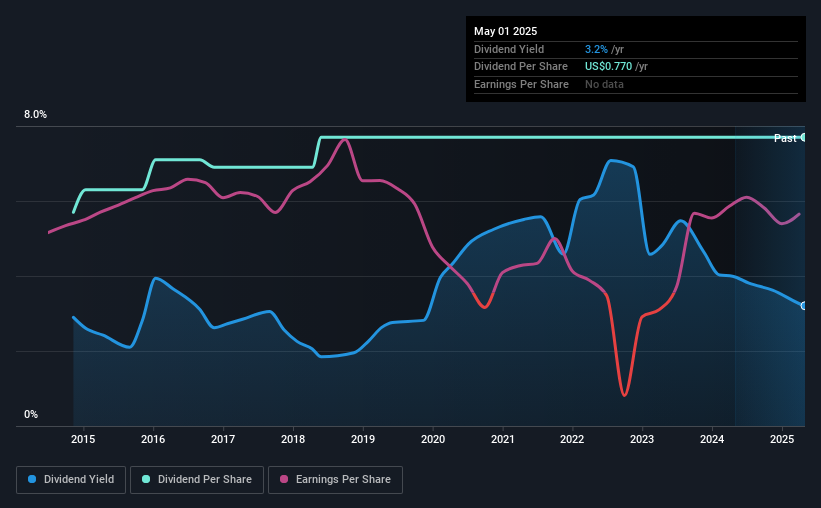This screenshot has height=508, width=821.
Task: Select the 2025 x-axis label
Action: 782,439
